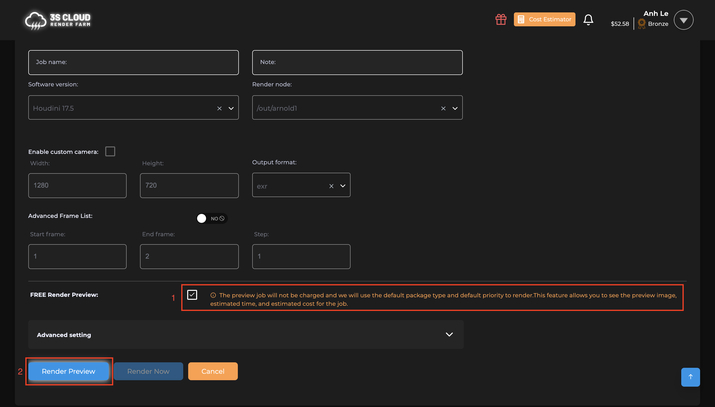Focus the Job name field
Screen dimensions: 715x407
coord(133,62)
